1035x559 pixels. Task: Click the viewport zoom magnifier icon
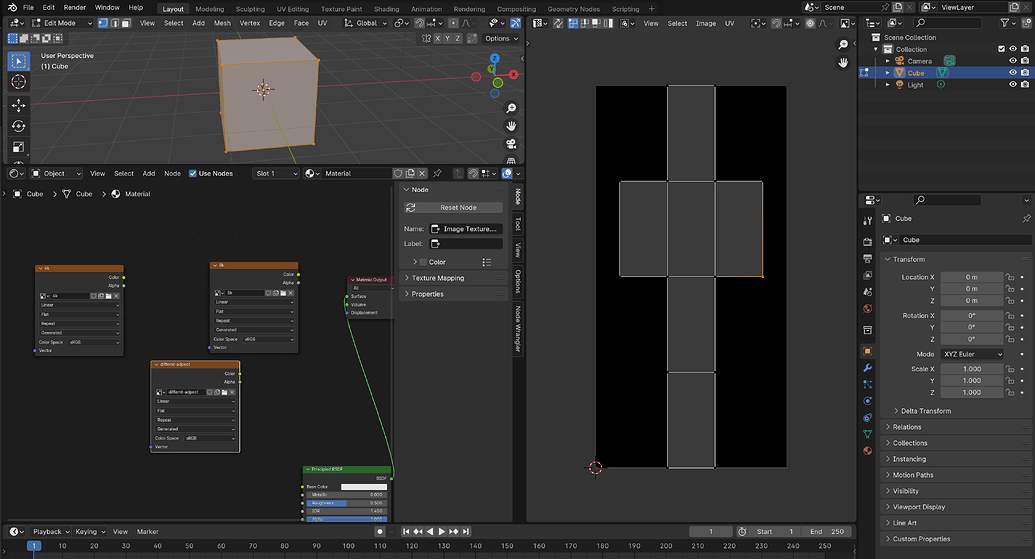(x=511, y=108)
